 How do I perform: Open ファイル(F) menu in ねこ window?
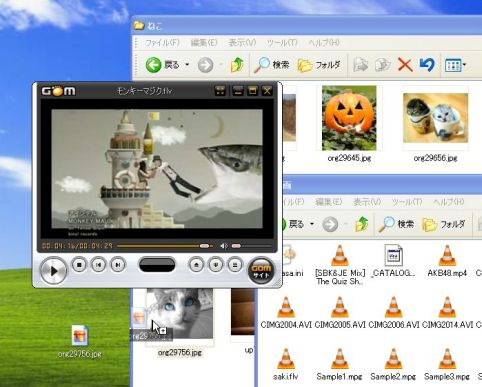[162, 43]
